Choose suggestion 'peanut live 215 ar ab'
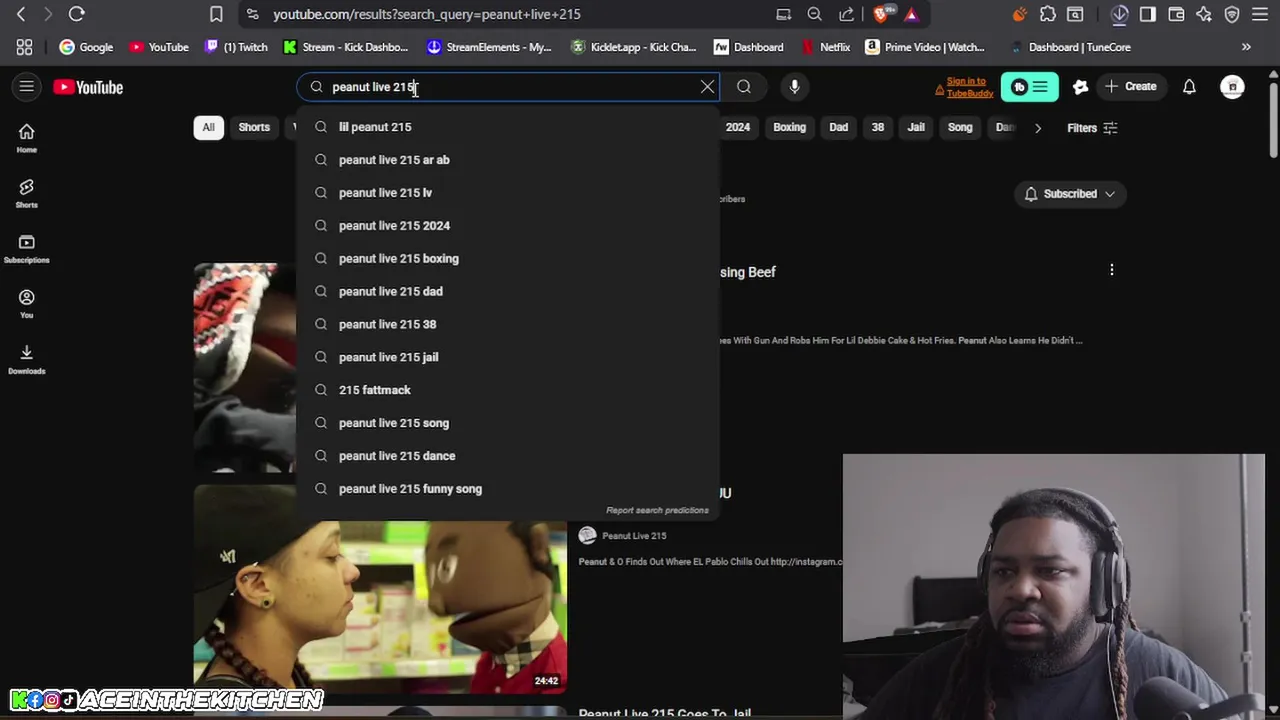Image resolution: width=1280 pixels, height=720 pixels. (508, 160)
